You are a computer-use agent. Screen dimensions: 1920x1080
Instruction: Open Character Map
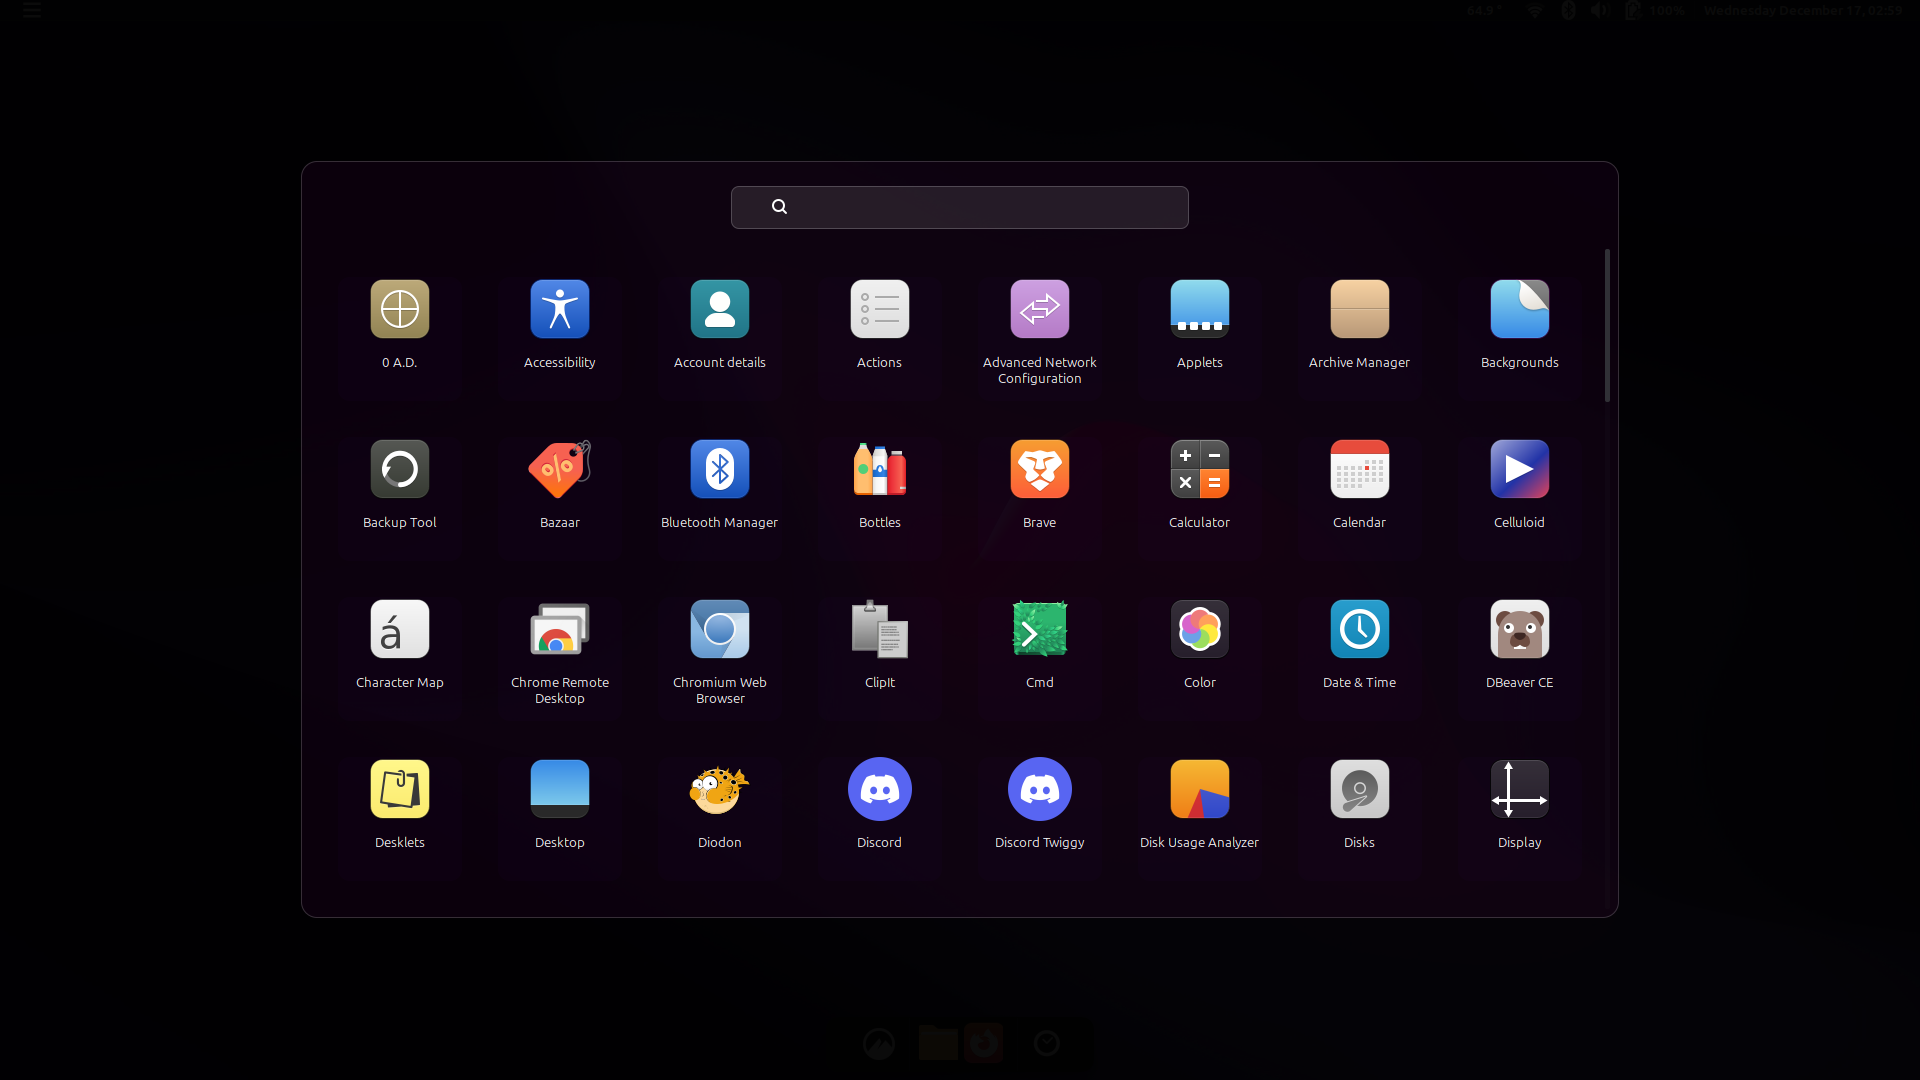[399, 630]
